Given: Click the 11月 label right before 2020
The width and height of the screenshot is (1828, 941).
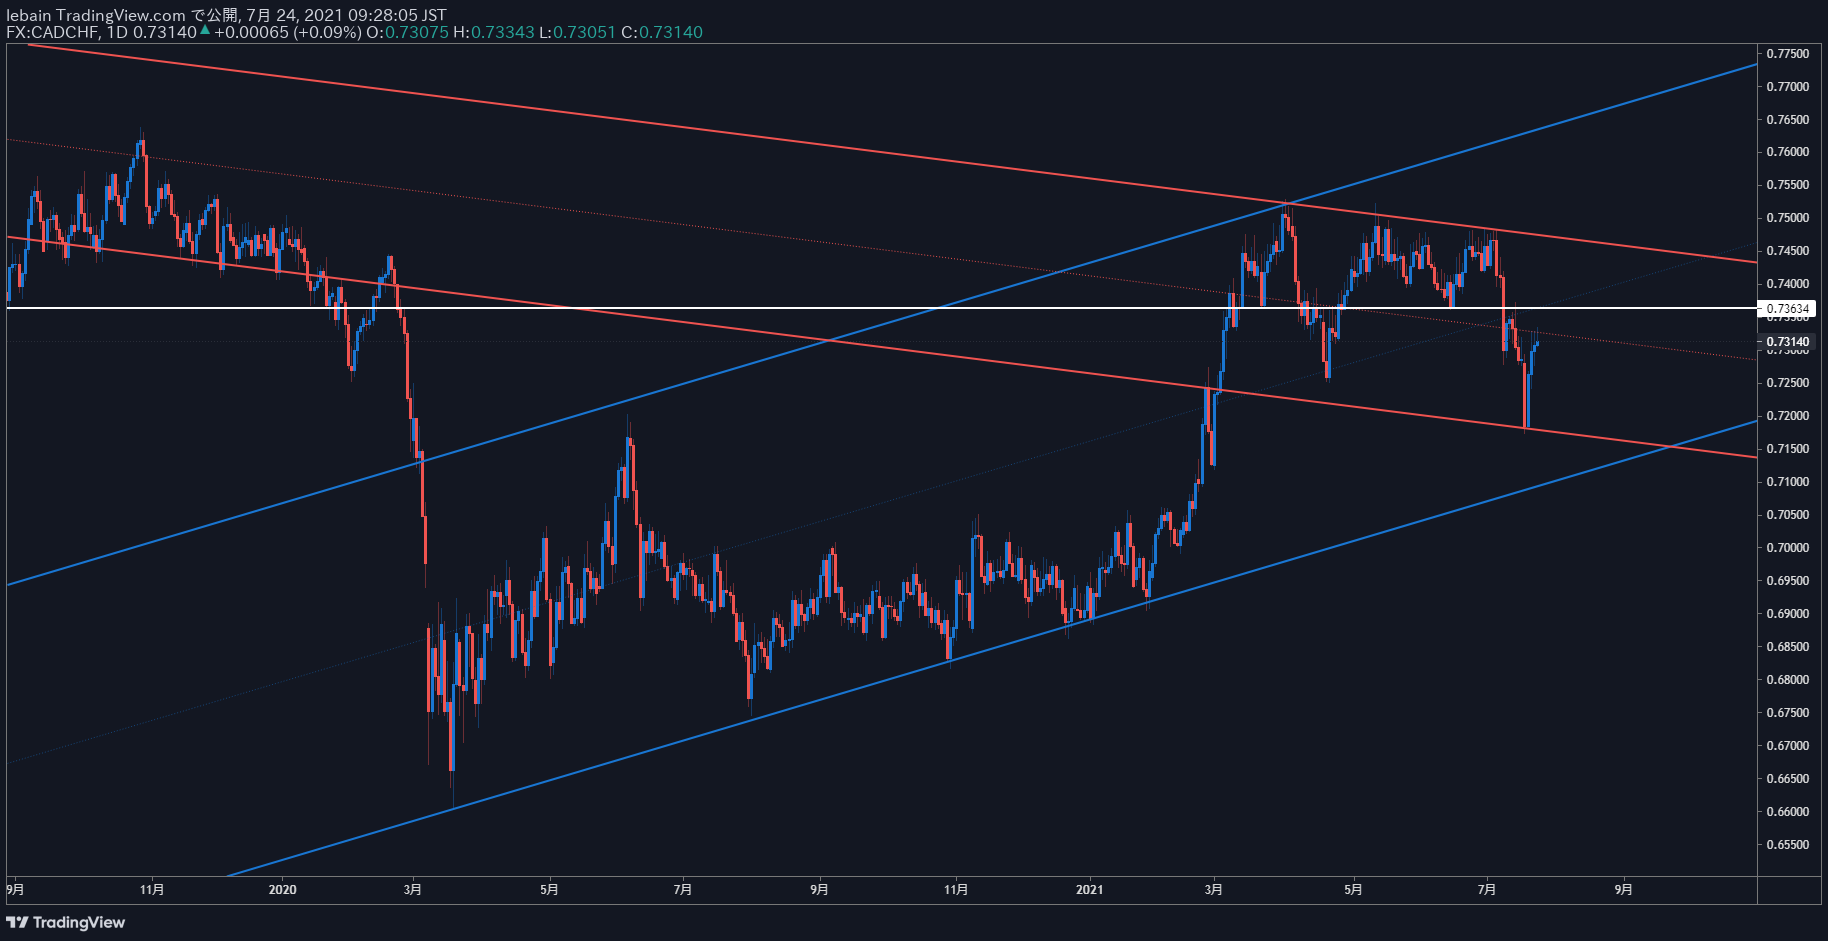Looking at the screenshot, I should [x=152, y=889].
